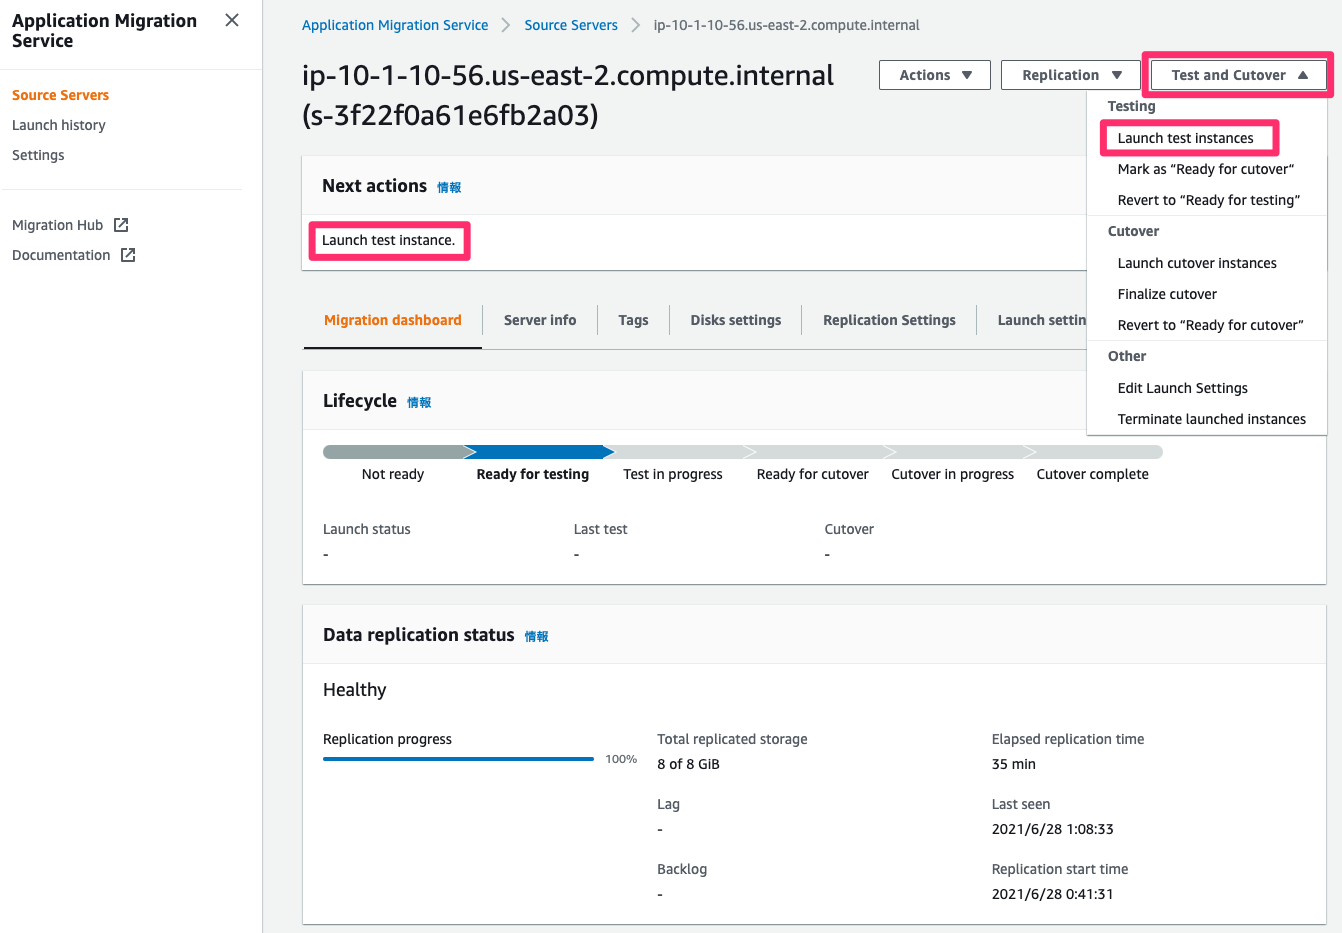Click Test in progress lifecycle step
This screenshot has width=1342, height=933.
(x=673, y=474)
